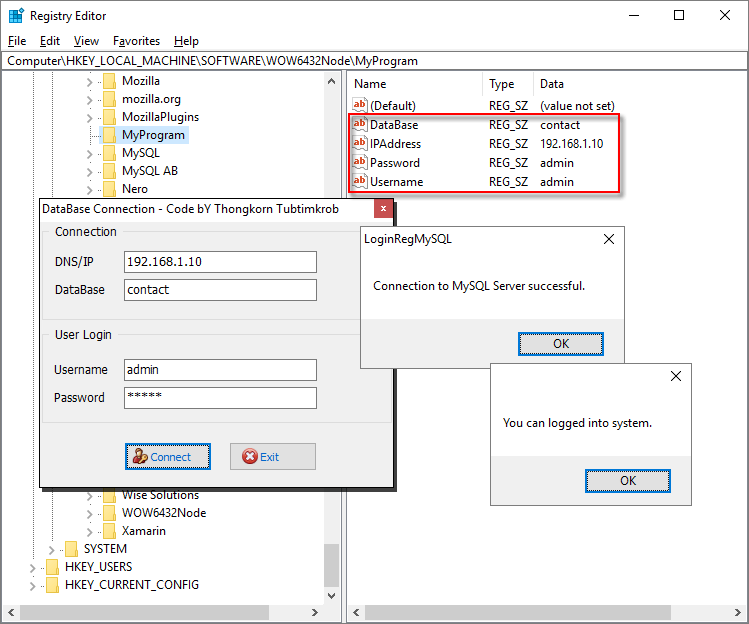The width and height of the screenshot is (749, 624).
Task: Expand the Mozilla tree node
Action: click(x=91, y=81)
